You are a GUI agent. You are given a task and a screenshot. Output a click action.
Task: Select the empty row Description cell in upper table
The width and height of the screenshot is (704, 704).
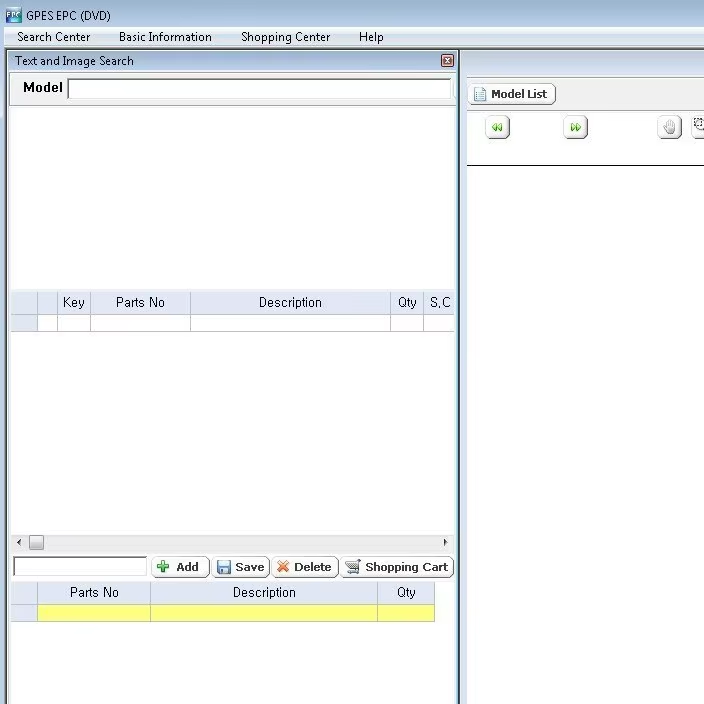click(290, 323)
